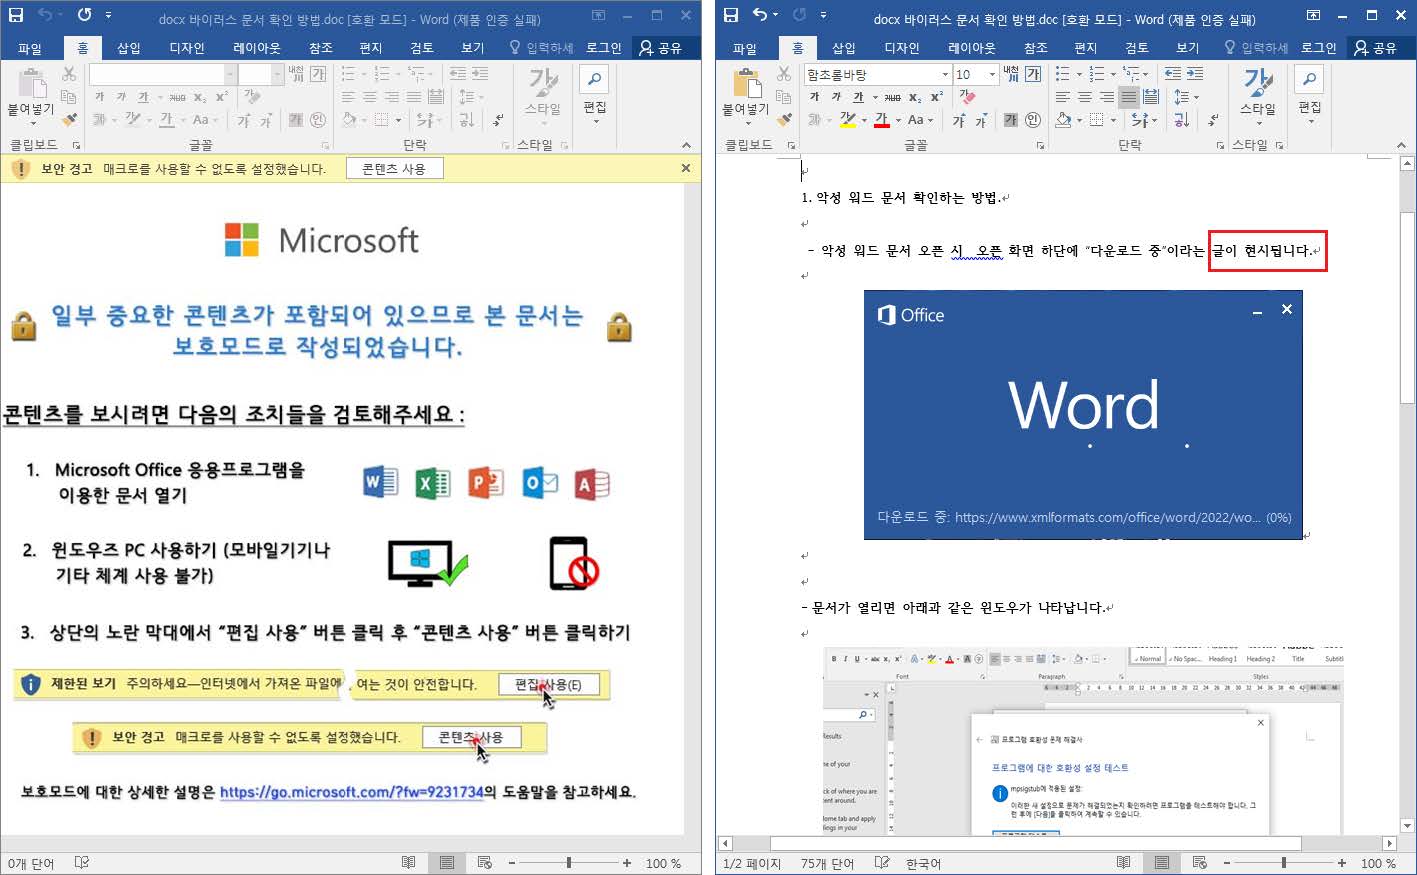Screen dimensions: 1417x875
Task: Click red font color button in right window
Action: [881, 120]
